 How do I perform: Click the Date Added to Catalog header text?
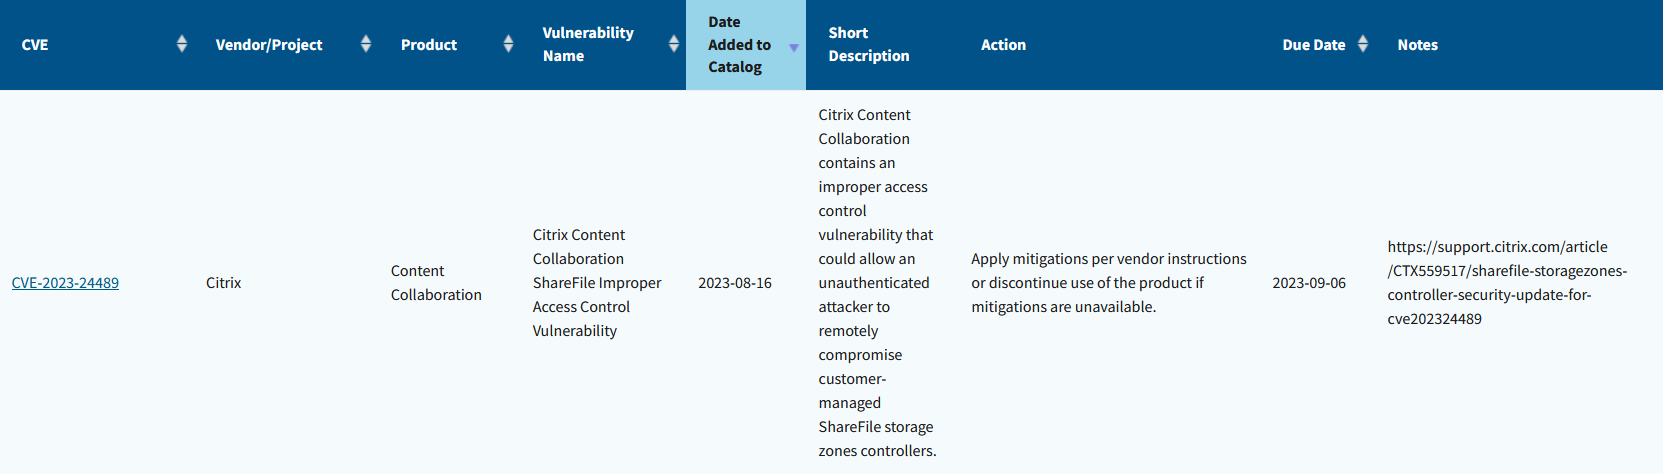739,45
